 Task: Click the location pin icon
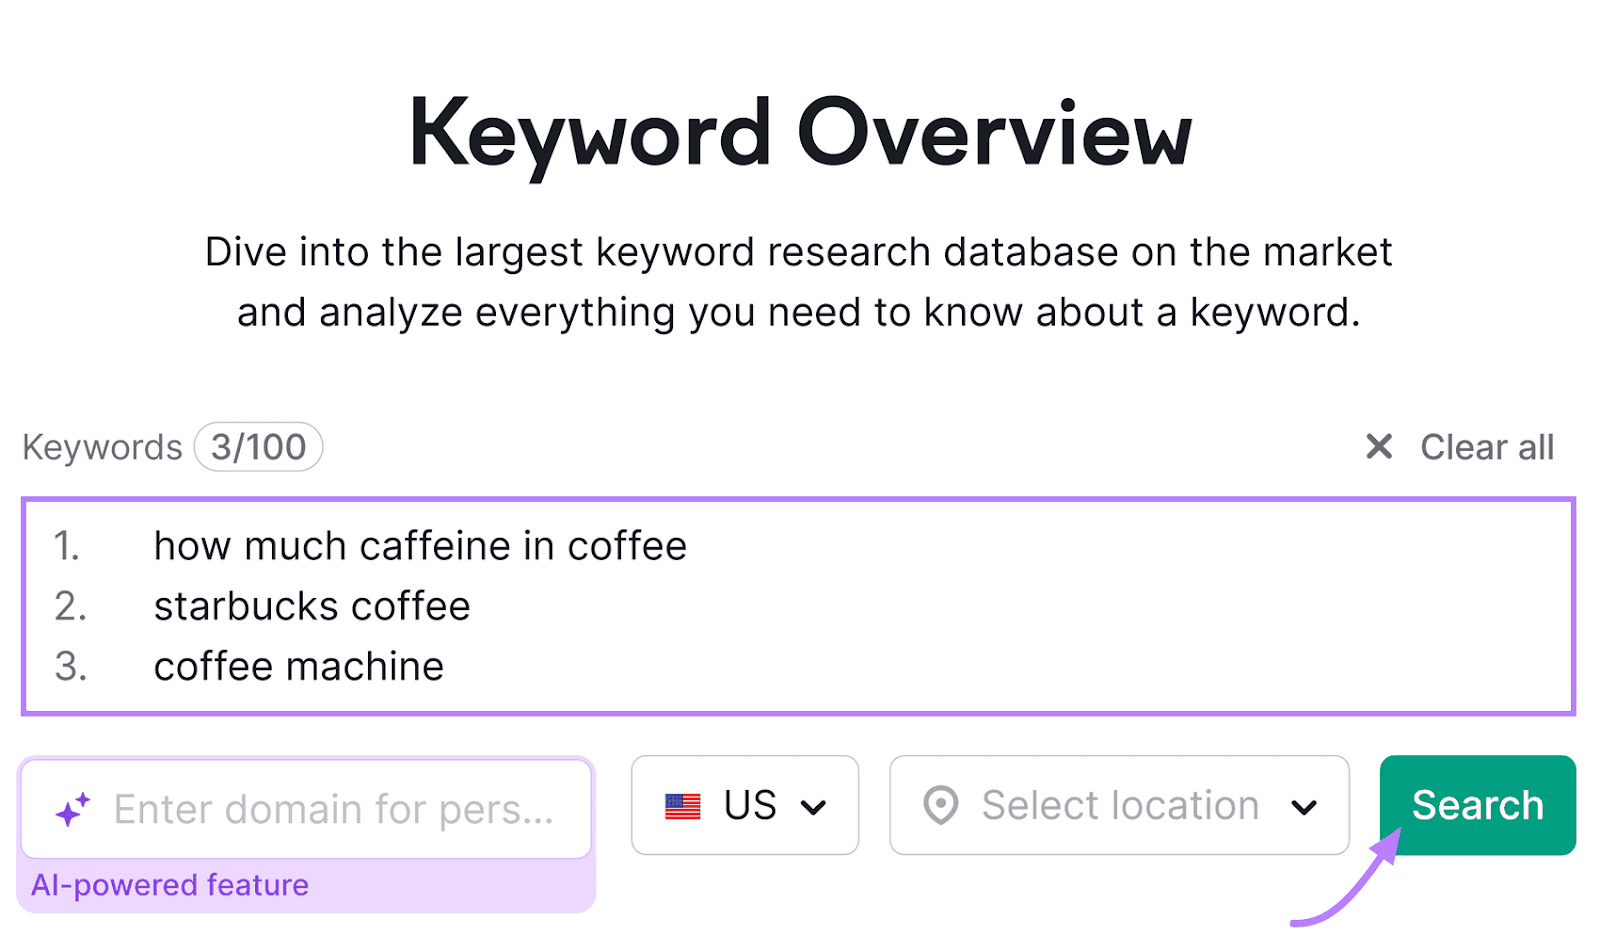(x=945, y=805)
